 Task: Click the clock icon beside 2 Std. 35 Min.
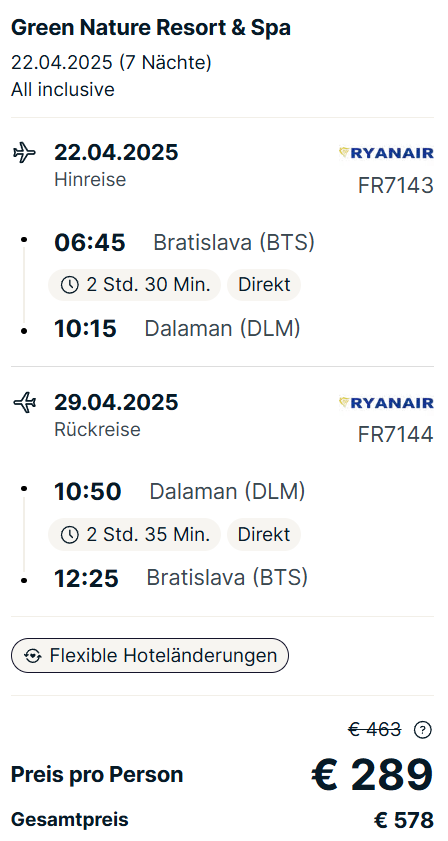tap(70, 535)
